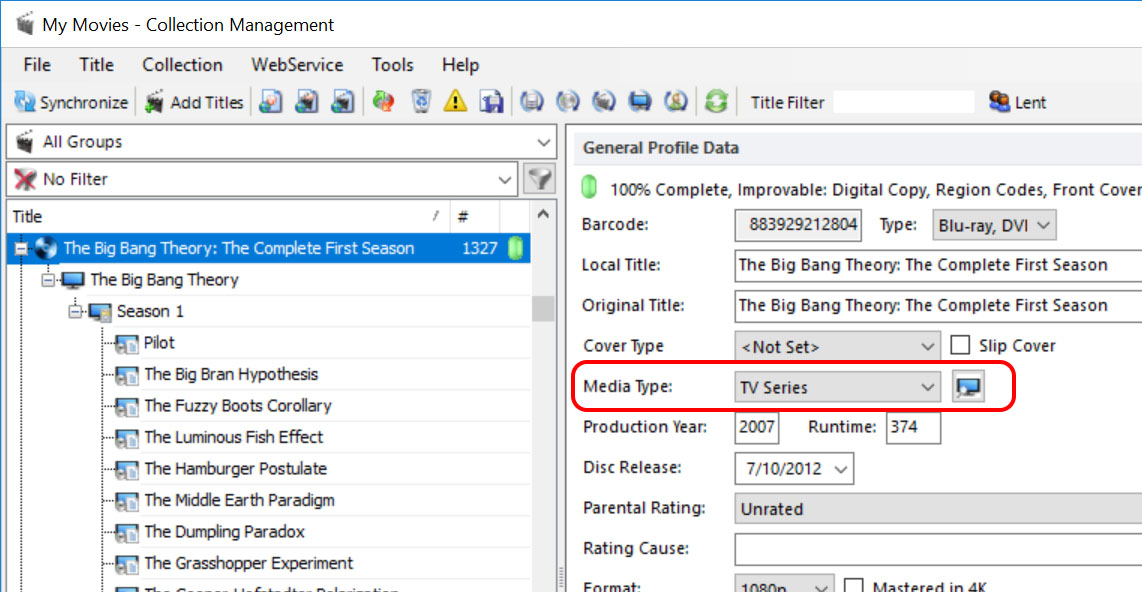Click the episode icon next to The Hamburger Postulate
Screen dimensions: 1142x592
[x=127, y=470]
